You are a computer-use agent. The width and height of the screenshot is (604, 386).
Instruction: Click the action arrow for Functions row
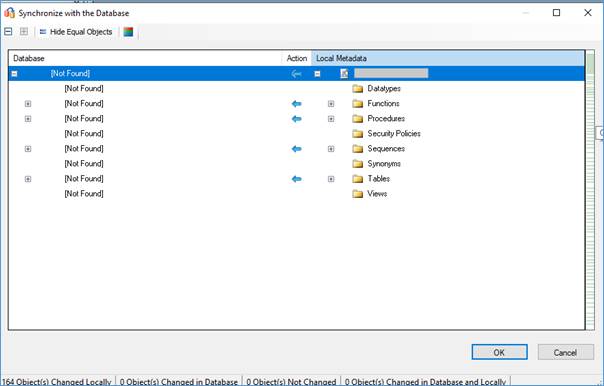[x=296, y=104]
